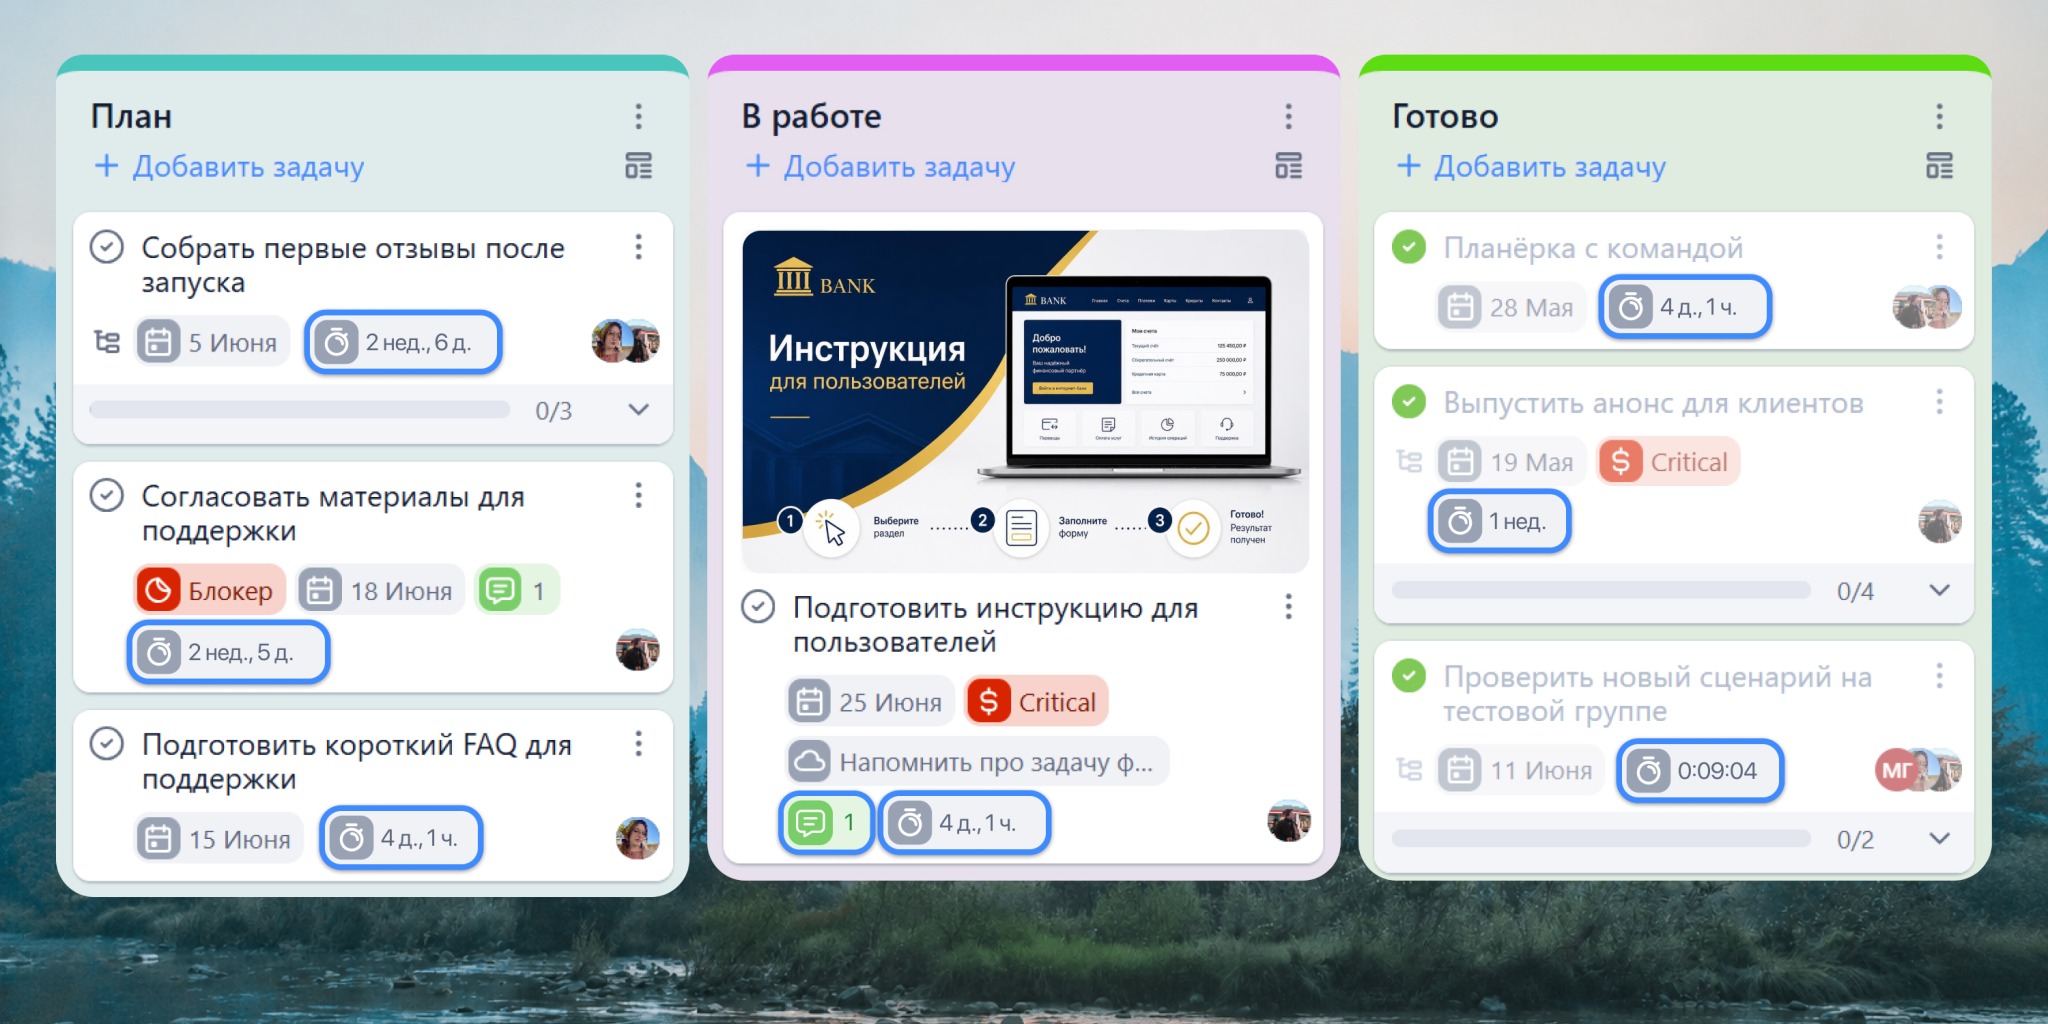Uncheck the completed Планёрка с командой task
The height and width of the screenshot is (1024, 2048).
pyautogui.click(x=1409, y=246)
